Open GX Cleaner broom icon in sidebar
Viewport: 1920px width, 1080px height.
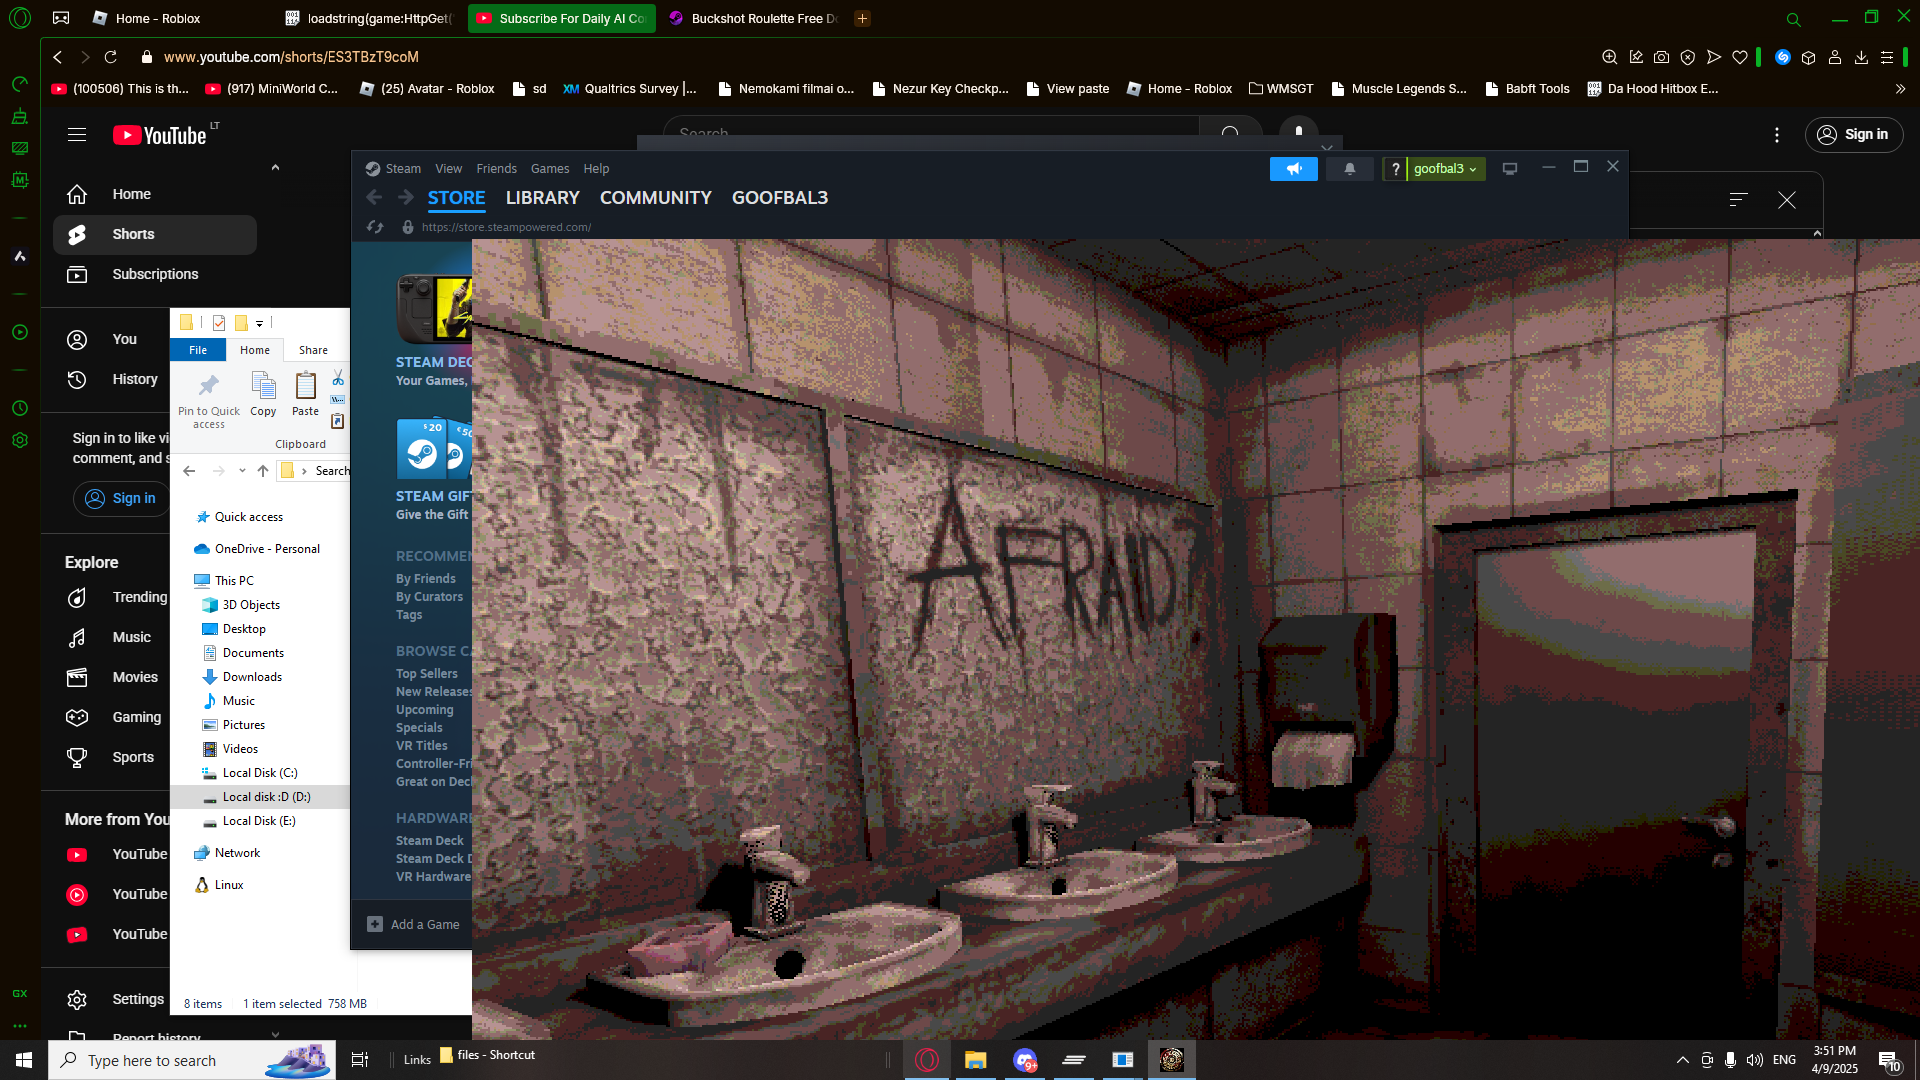tap(20, 116)
